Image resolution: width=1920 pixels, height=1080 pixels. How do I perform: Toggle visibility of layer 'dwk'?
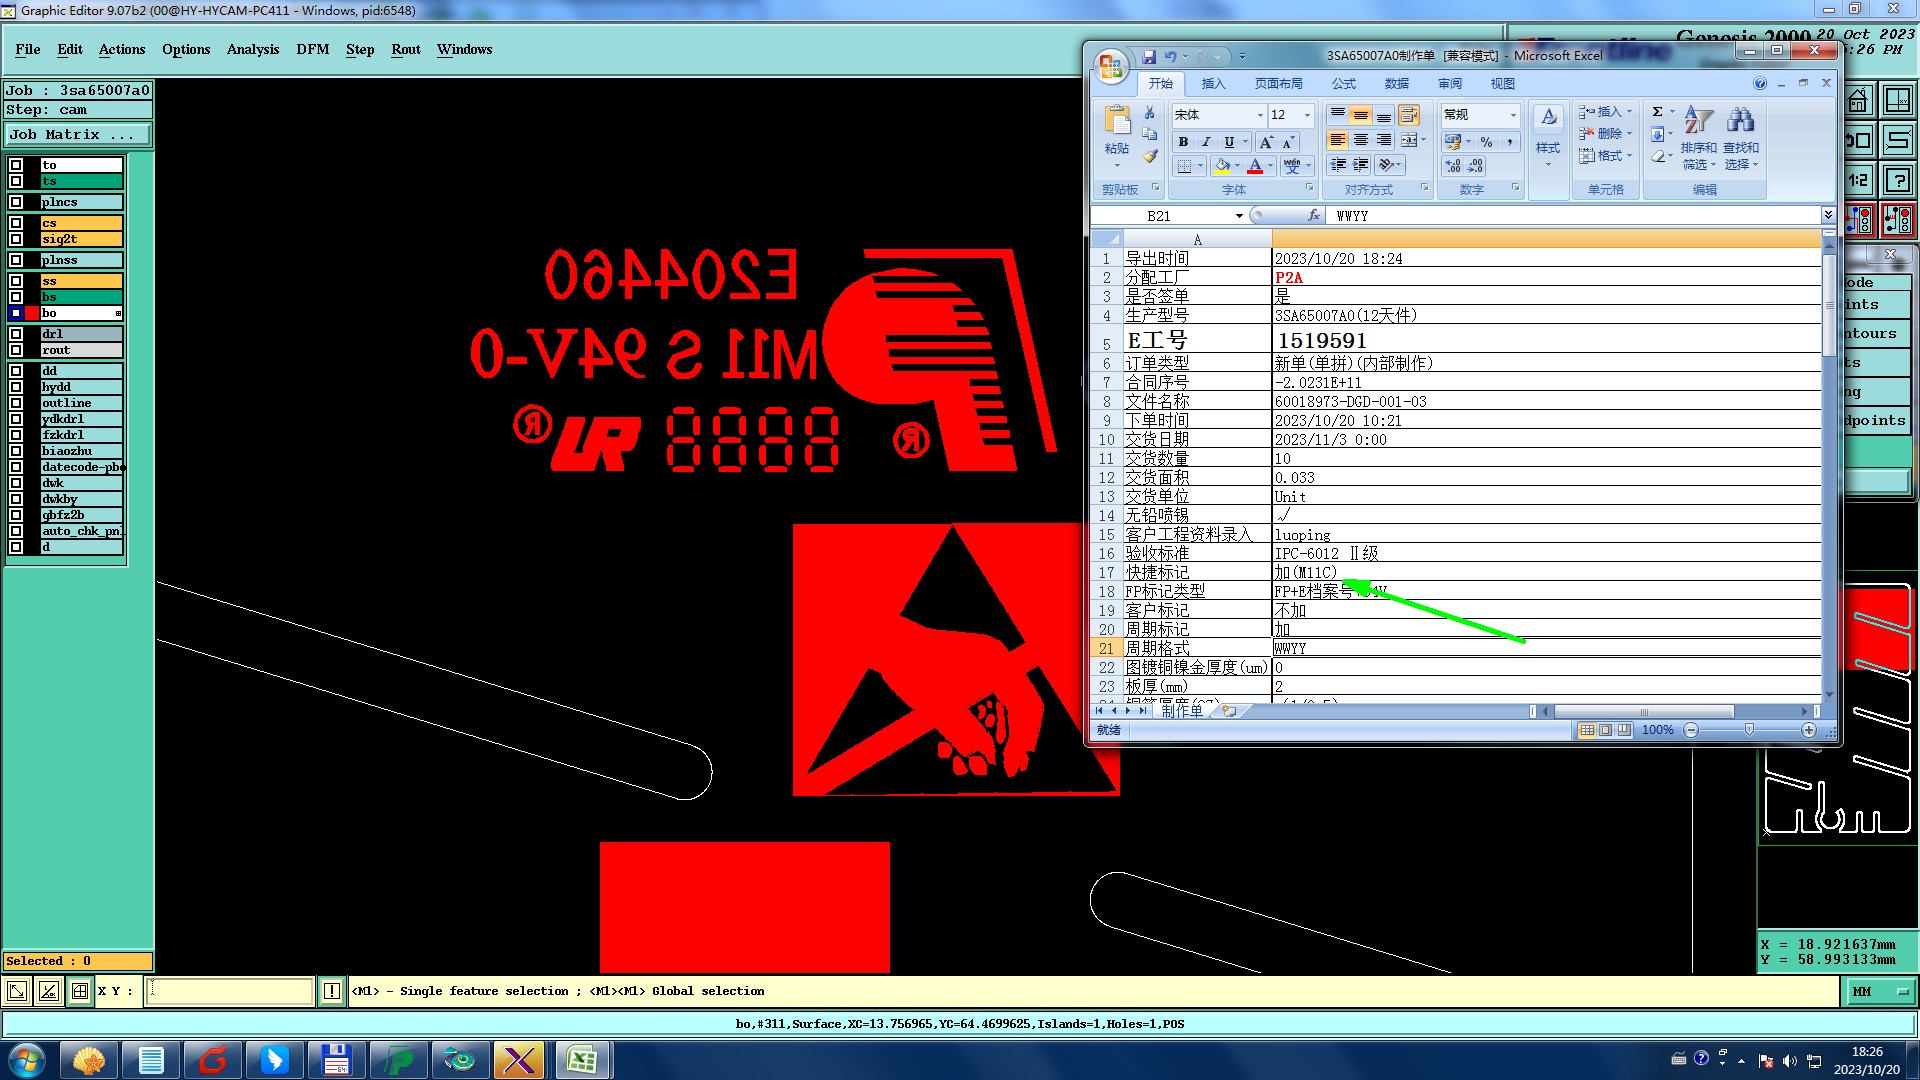coord(16,483)
